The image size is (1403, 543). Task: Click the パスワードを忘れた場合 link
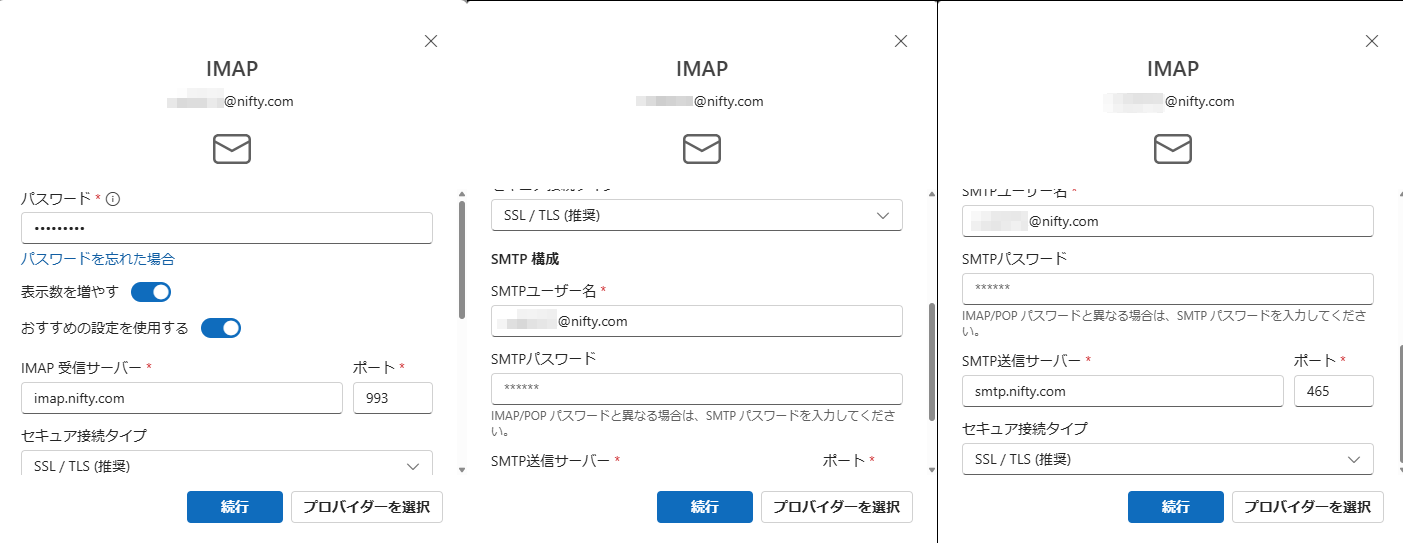coord(98,259)
